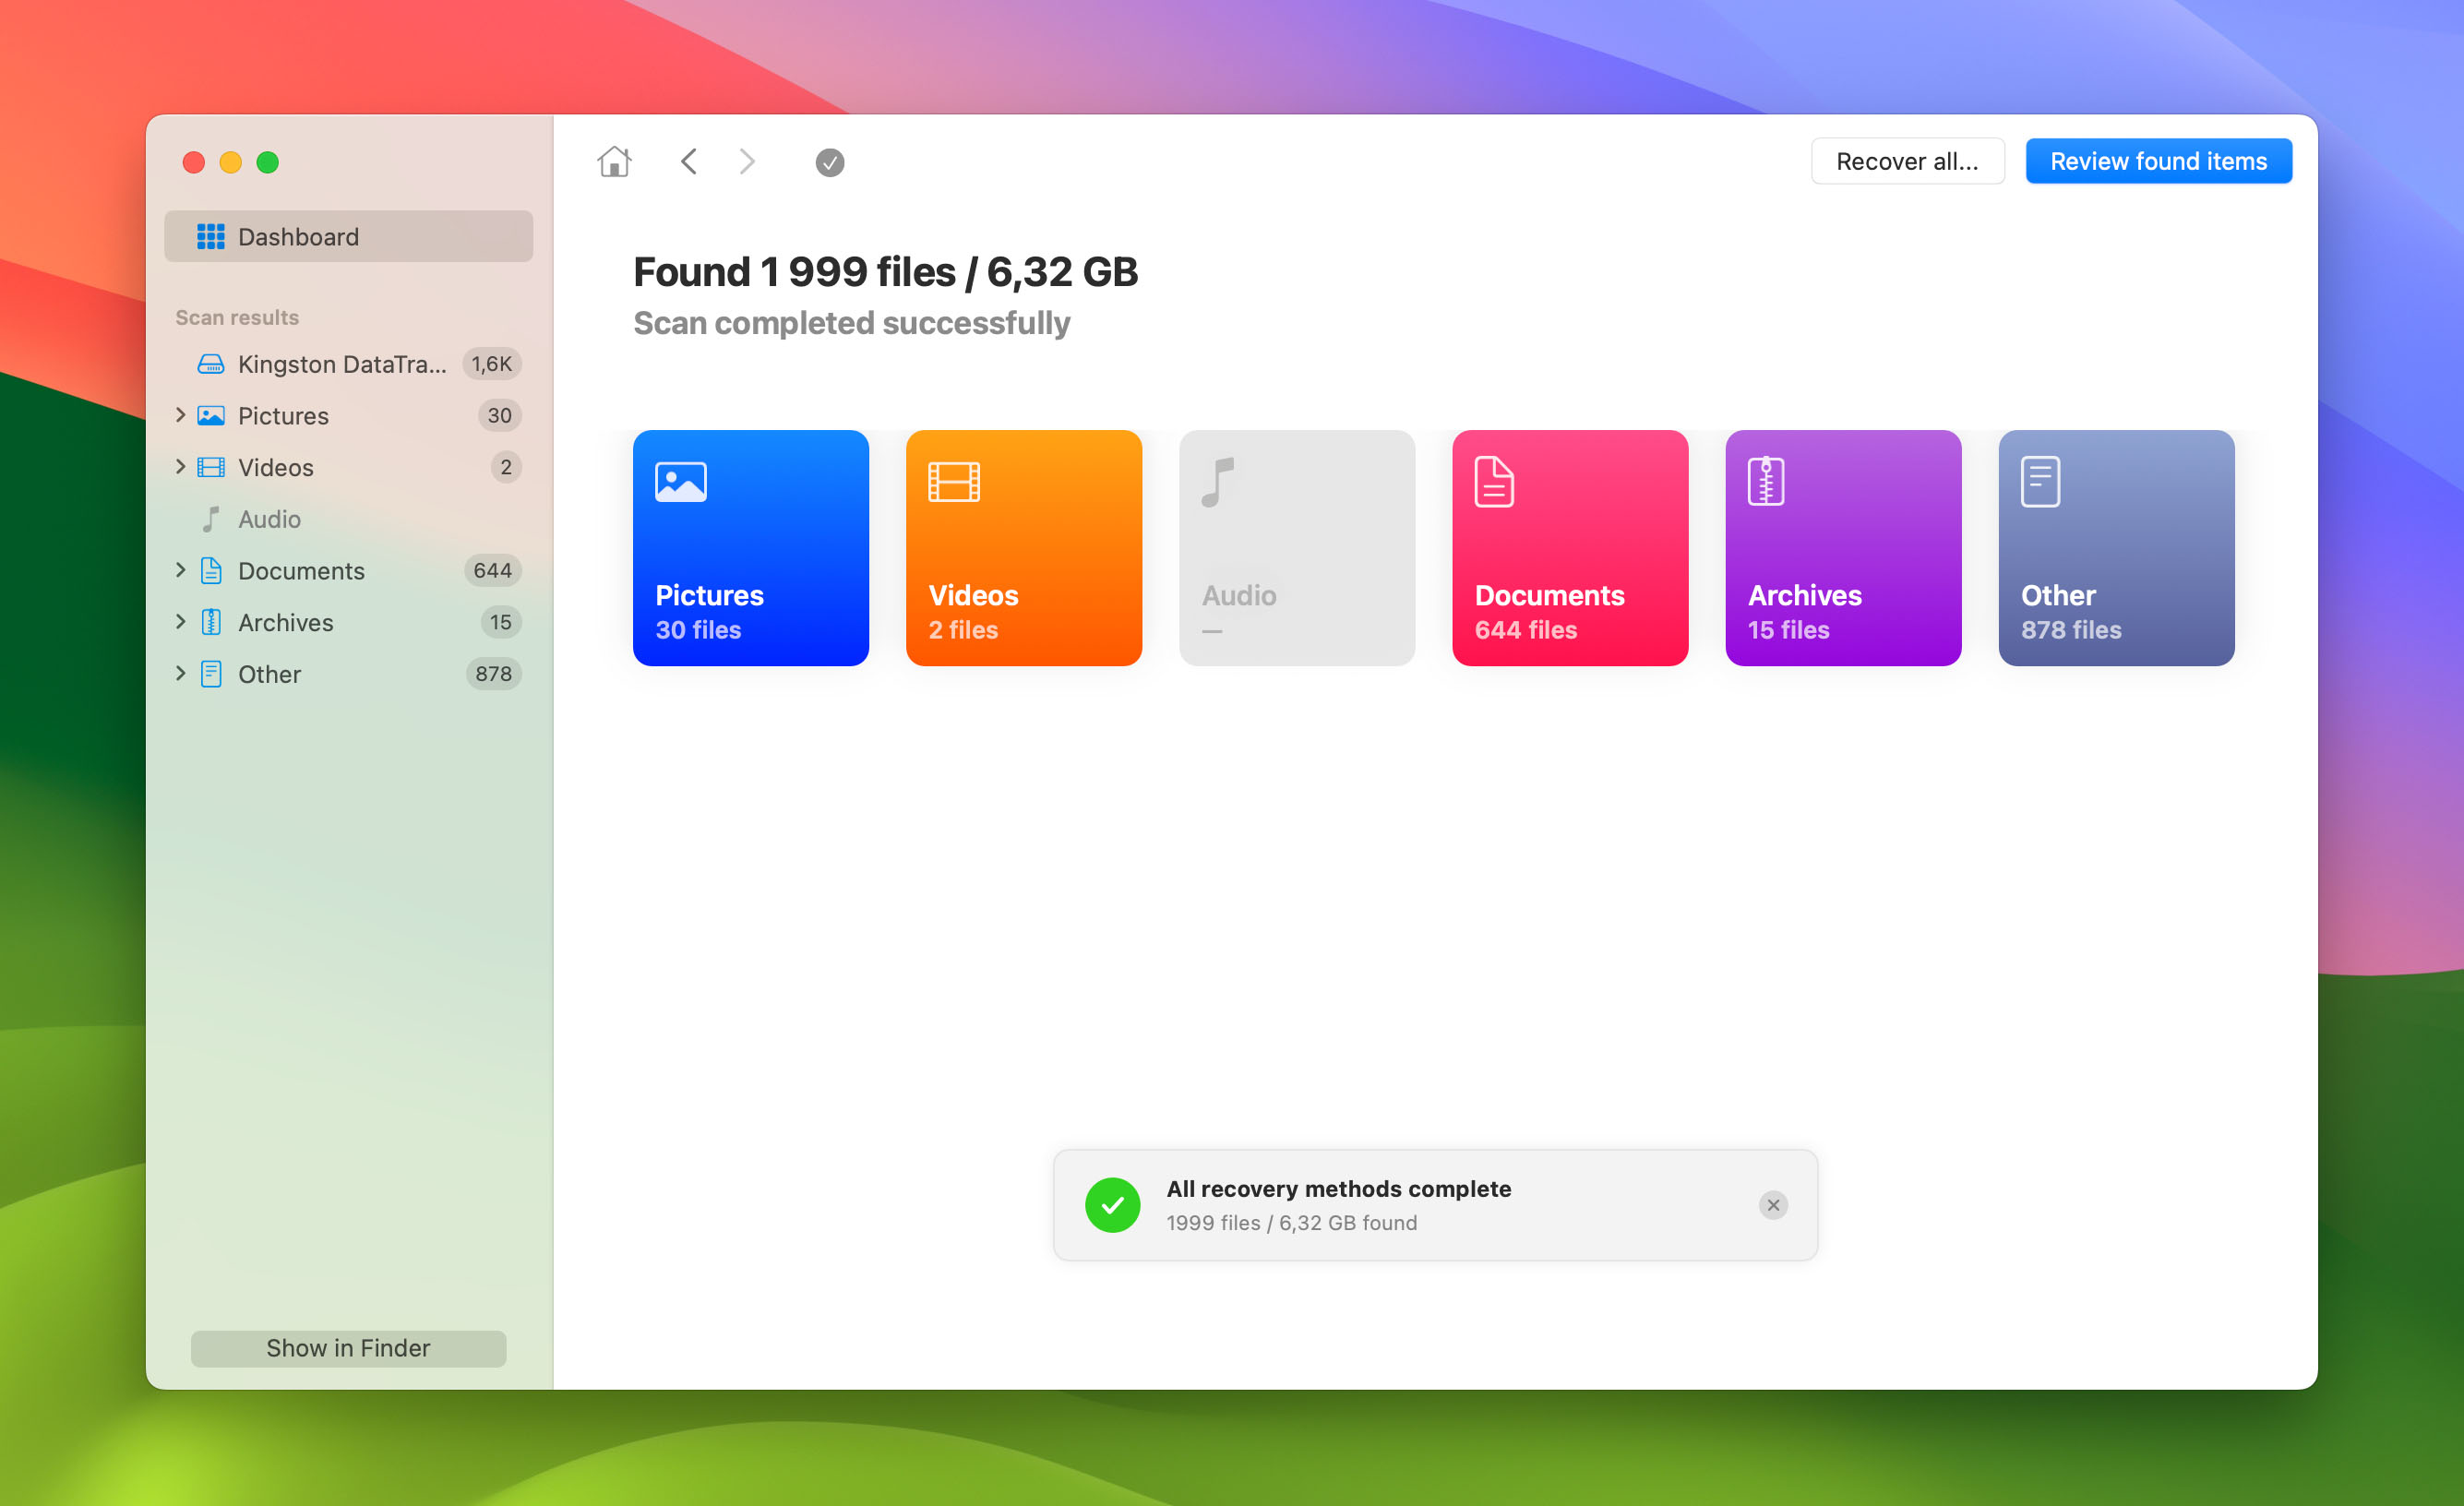Viewport: 2464px width, 1506px height.
Task: Open the Dashboard sidebar item
Action: [x=348, y=236]
